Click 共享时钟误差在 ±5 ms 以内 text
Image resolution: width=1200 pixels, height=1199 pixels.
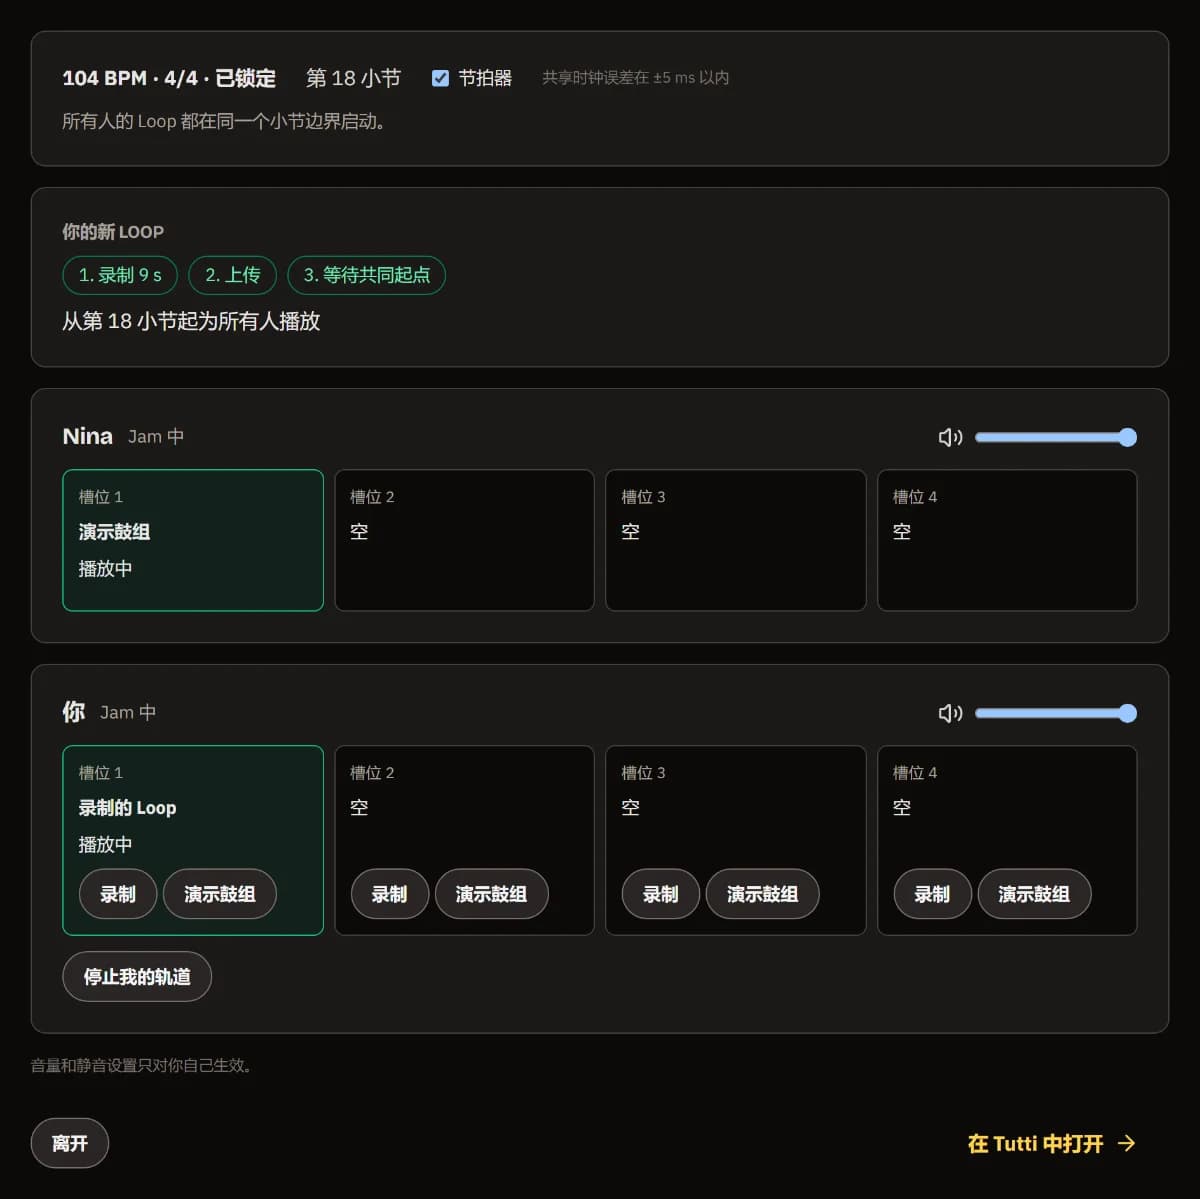pyautogui.click(x=635, y=78)
